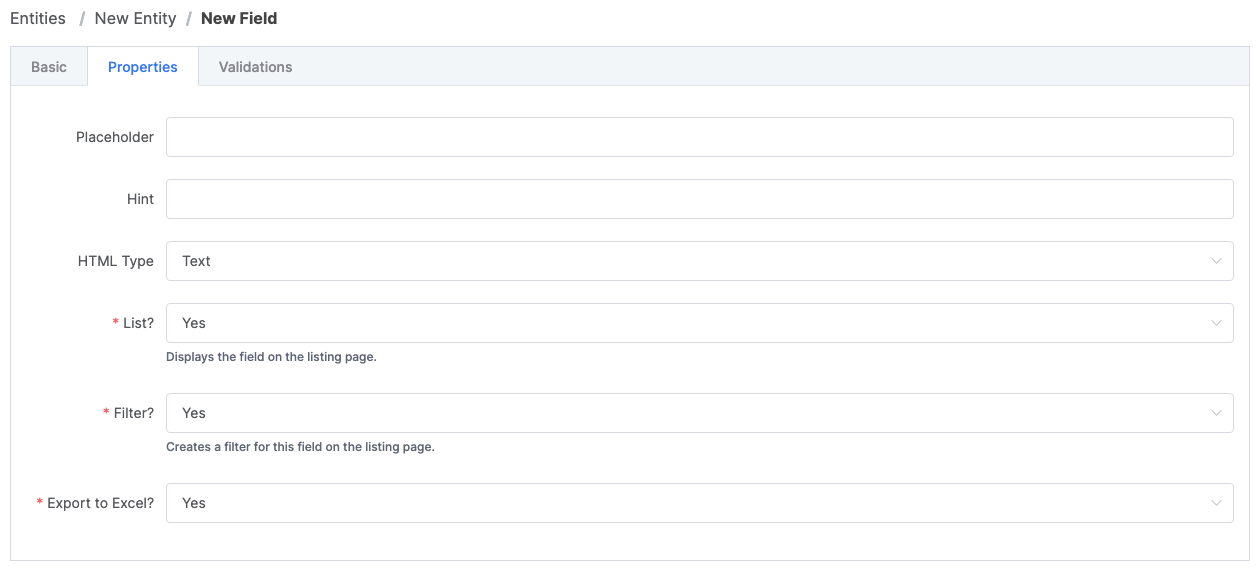Focus the Hint text input
The height and width of the screenshot is (568, 1258).
click(699, 199)
